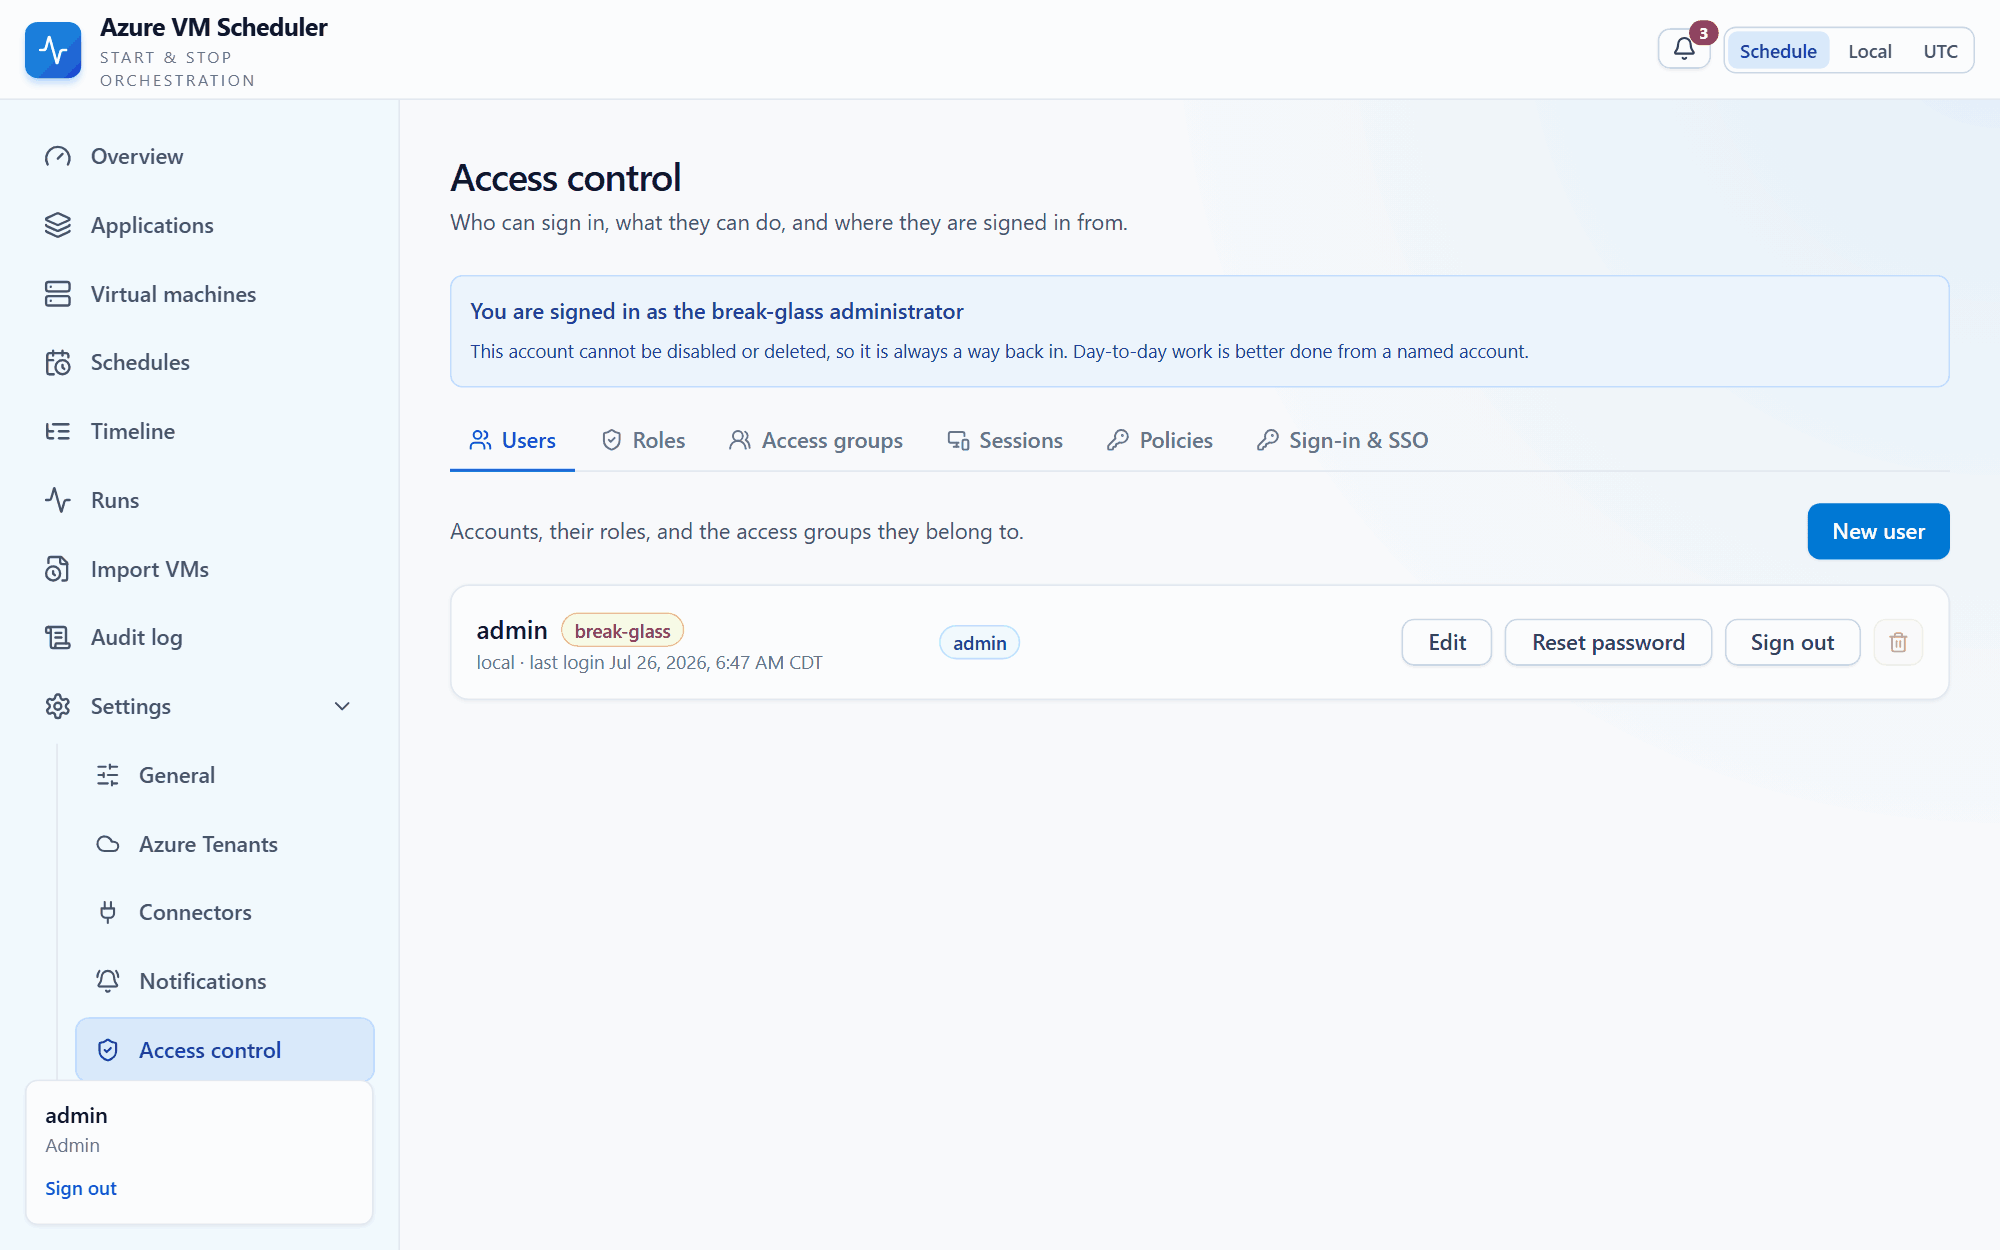Click the Policies tab key icon

tap(1118, 440)
